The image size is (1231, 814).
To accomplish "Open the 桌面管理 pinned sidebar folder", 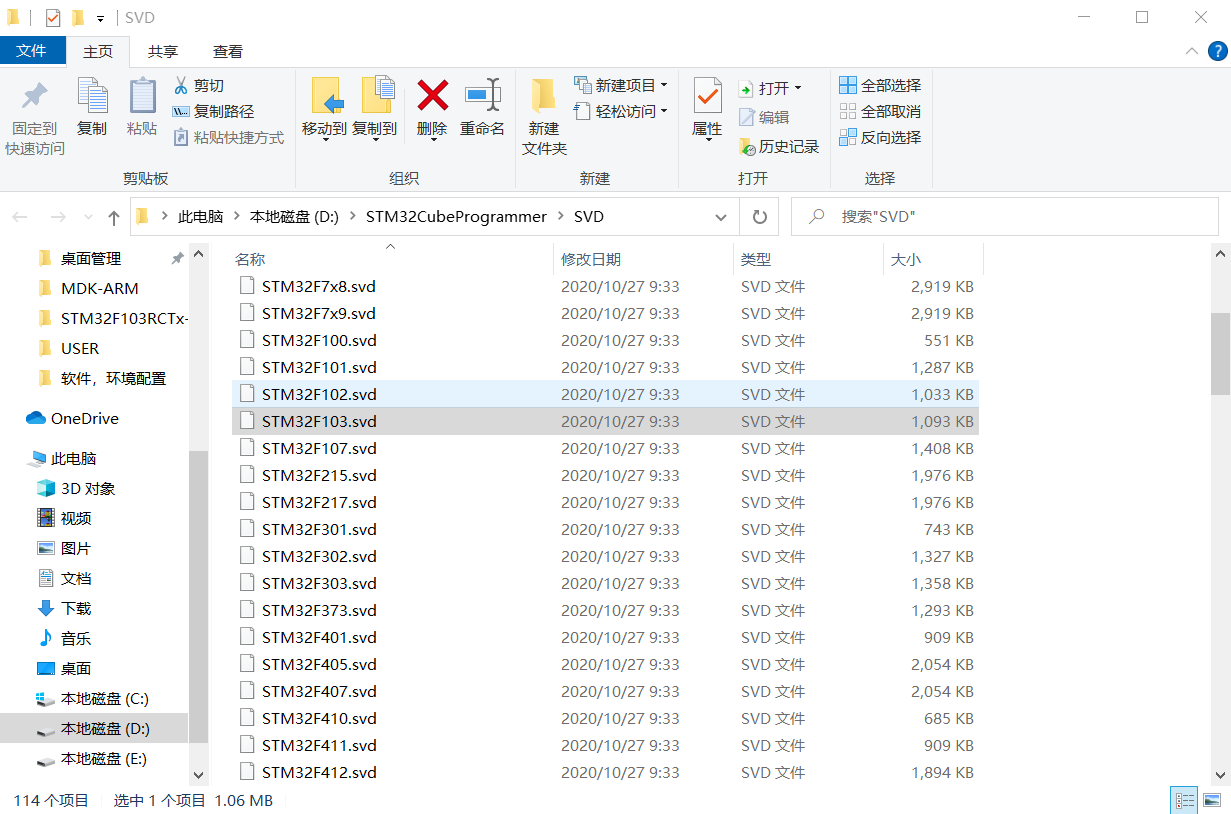I will click(x=90, y=258).
